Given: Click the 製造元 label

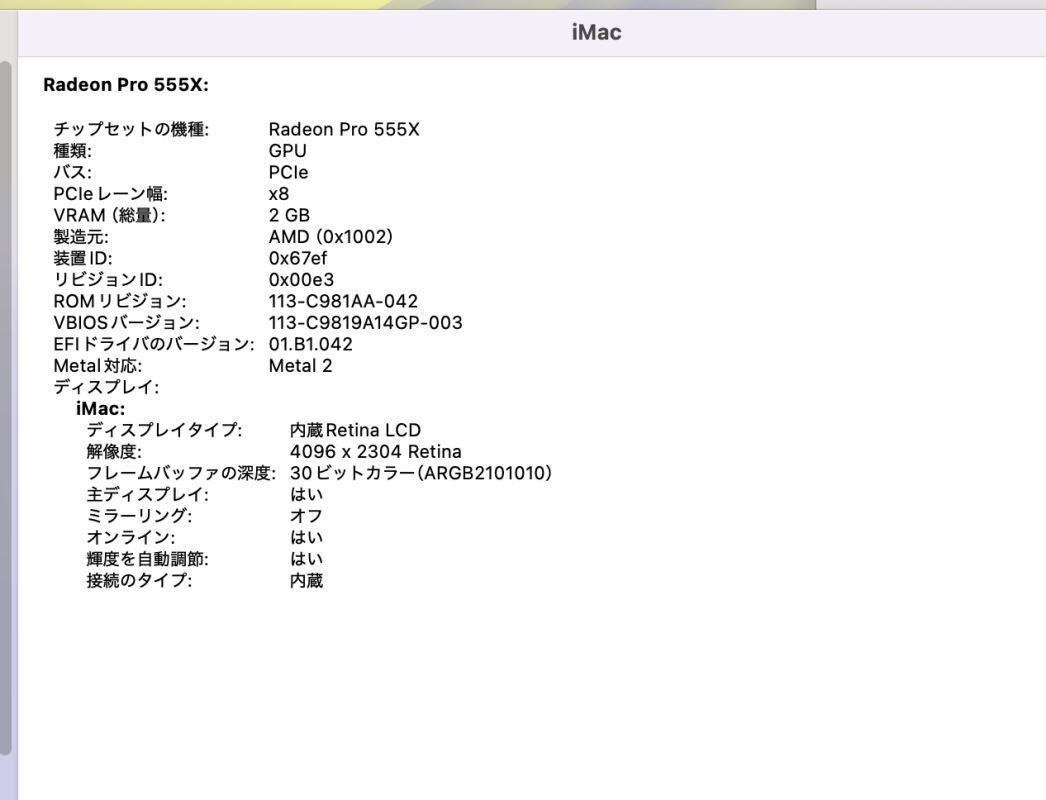Looking at the screenshot, I should pyautogui.click(x=81, y=237).
